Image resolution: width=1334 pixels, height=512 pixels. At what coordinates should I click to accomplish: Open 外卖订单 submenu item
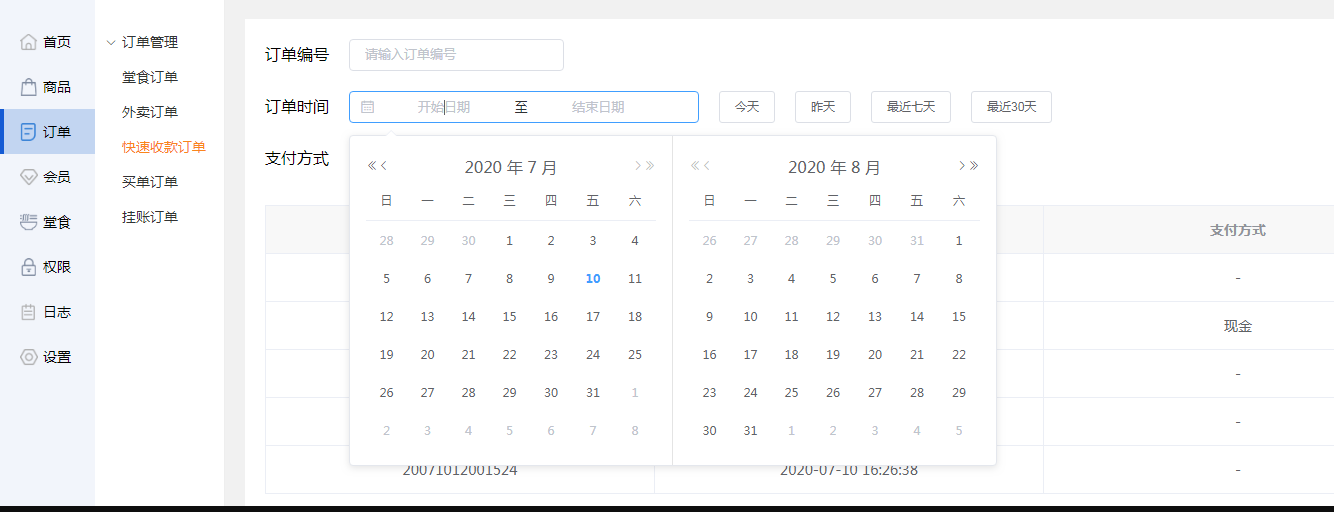(x=150, y=112)
